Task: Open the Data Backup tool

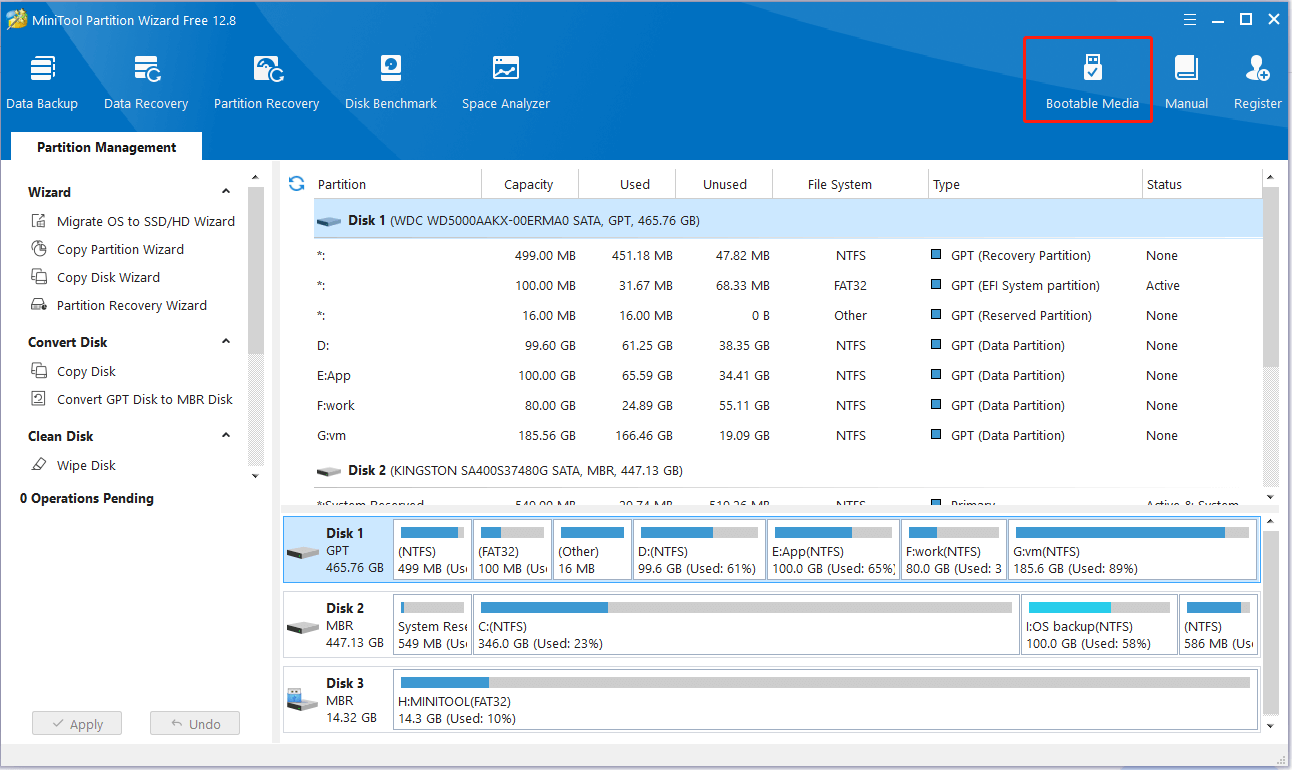Action: tap(42, 83)
